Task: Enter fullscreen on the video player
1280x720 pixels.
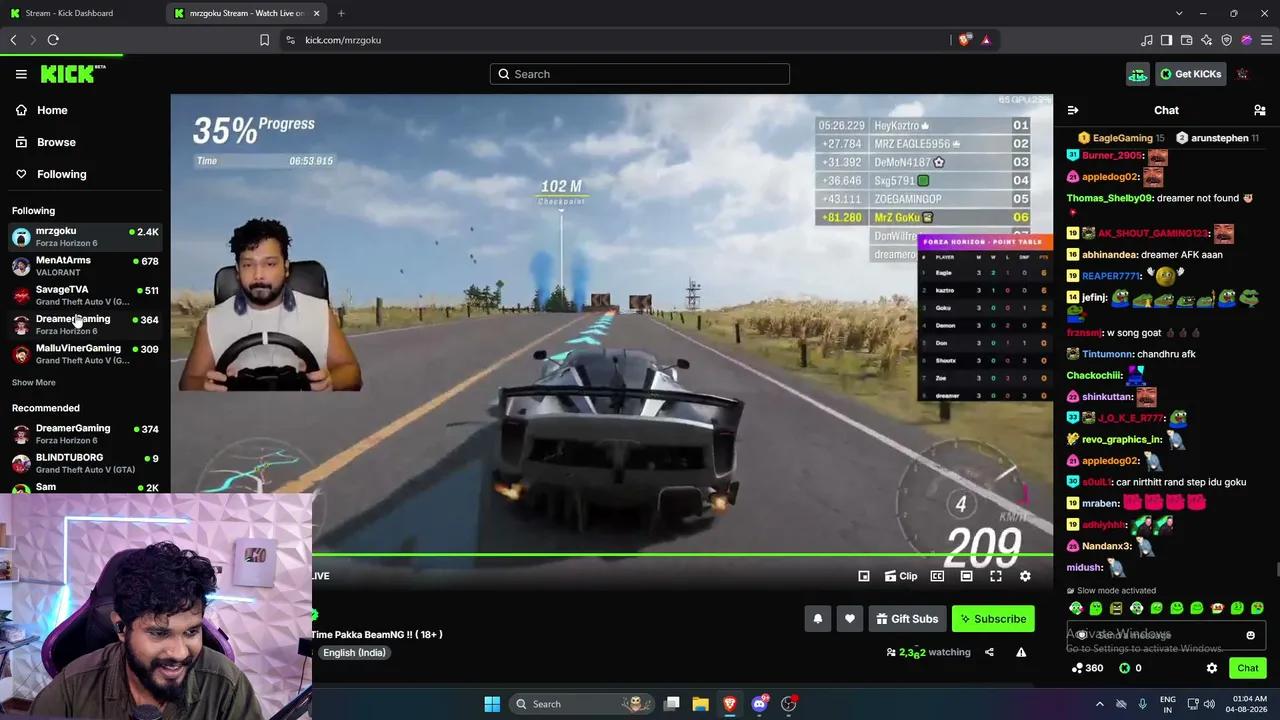Action: pyautogui.click(x=996, y=576)
